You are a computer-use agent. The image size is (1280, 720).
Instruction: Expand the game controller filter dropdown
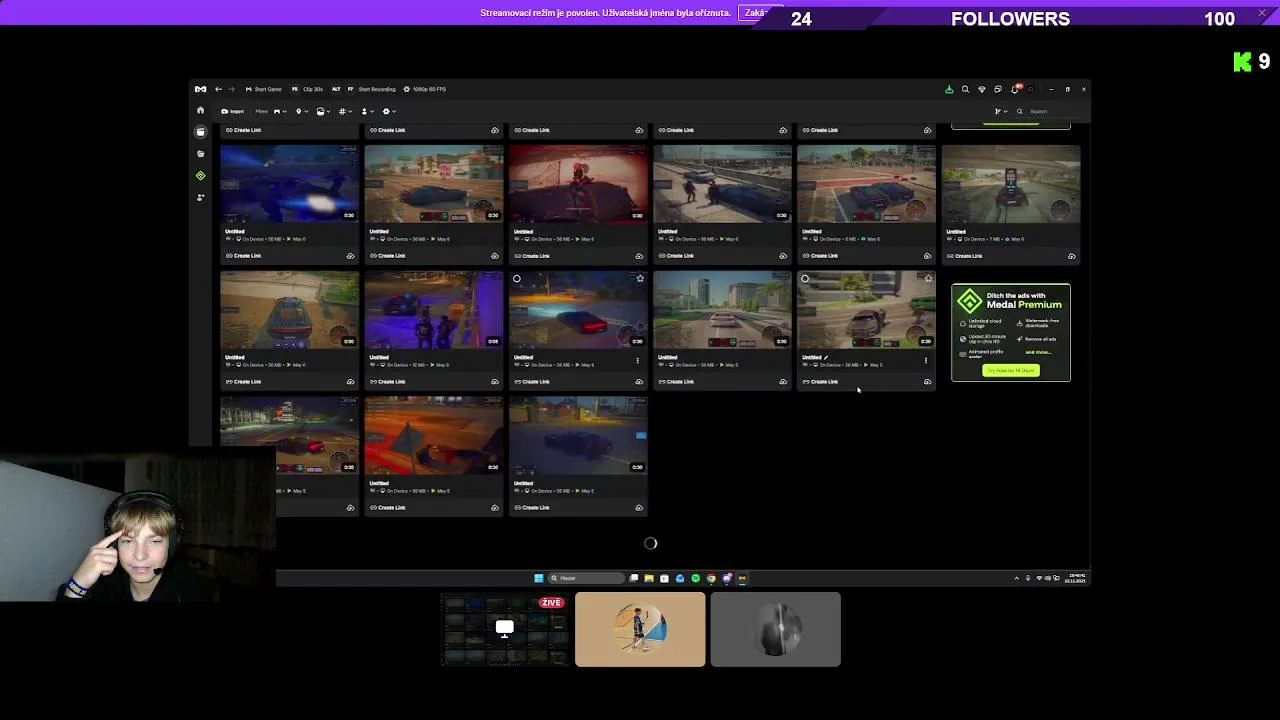pyautogui.click(x=280, y=111)
